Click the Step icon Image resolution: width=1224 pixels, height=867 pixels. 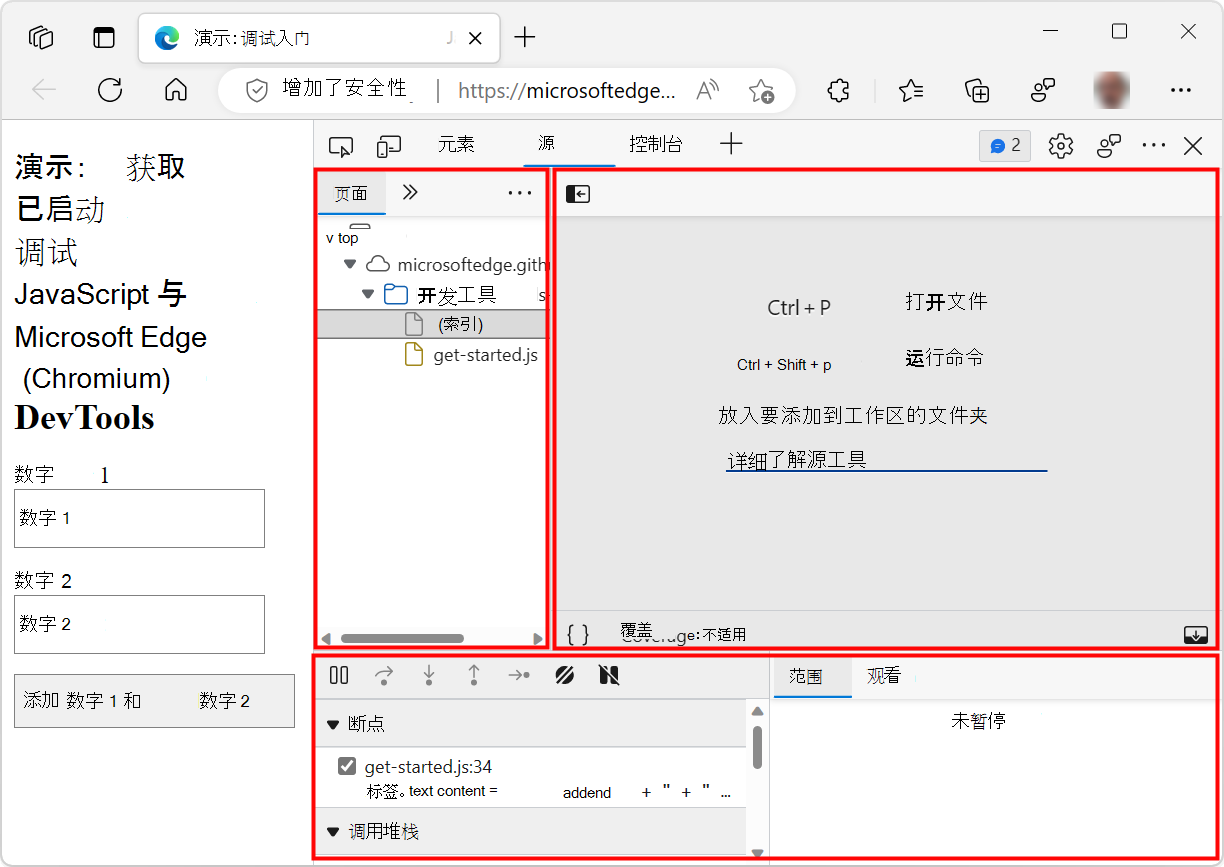tap(519, 676)
